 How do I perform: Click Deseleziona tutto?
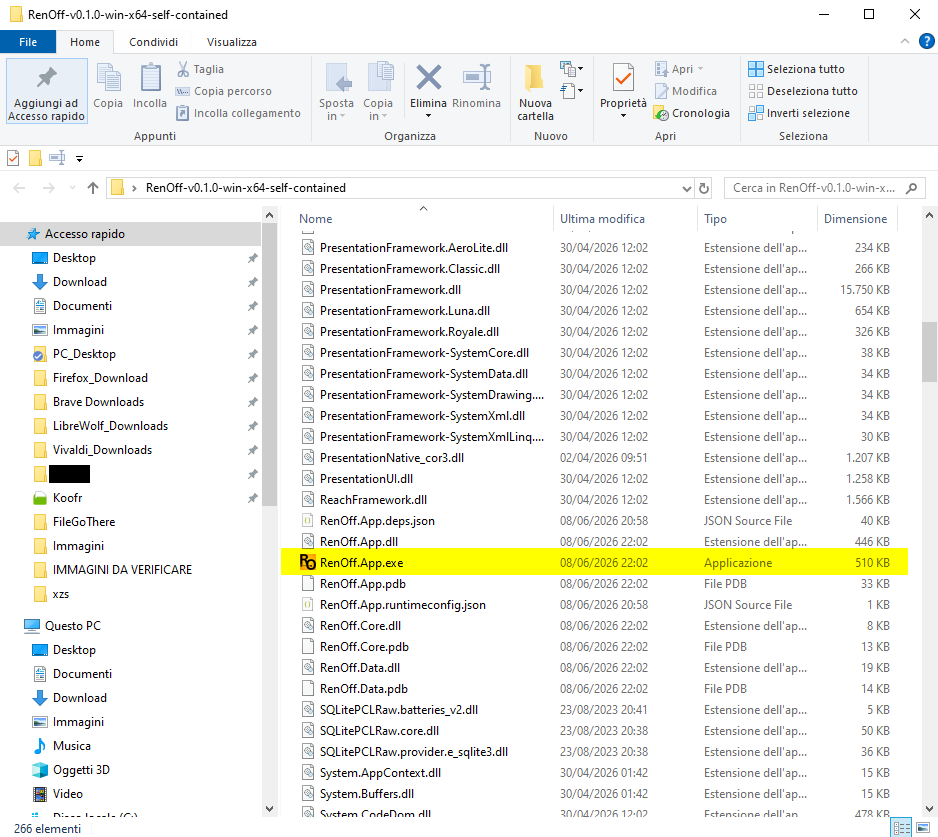point(803,91)
